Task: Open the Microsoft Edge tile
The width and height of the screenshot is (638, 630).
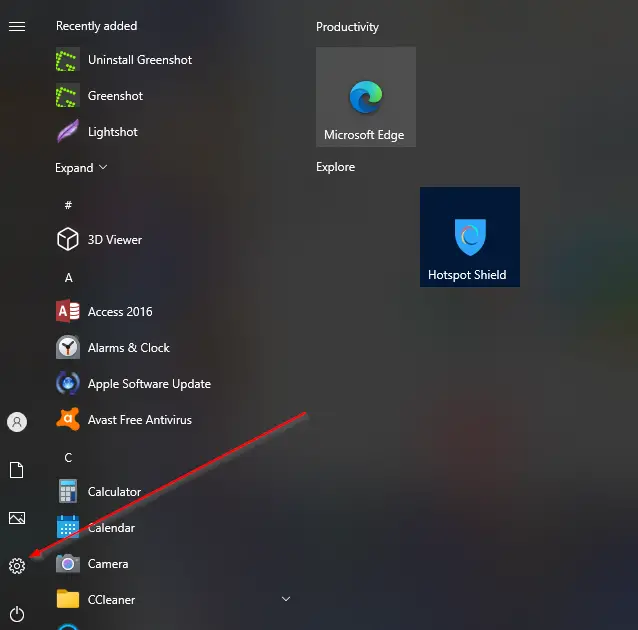Action: click(x=366, y=97)
